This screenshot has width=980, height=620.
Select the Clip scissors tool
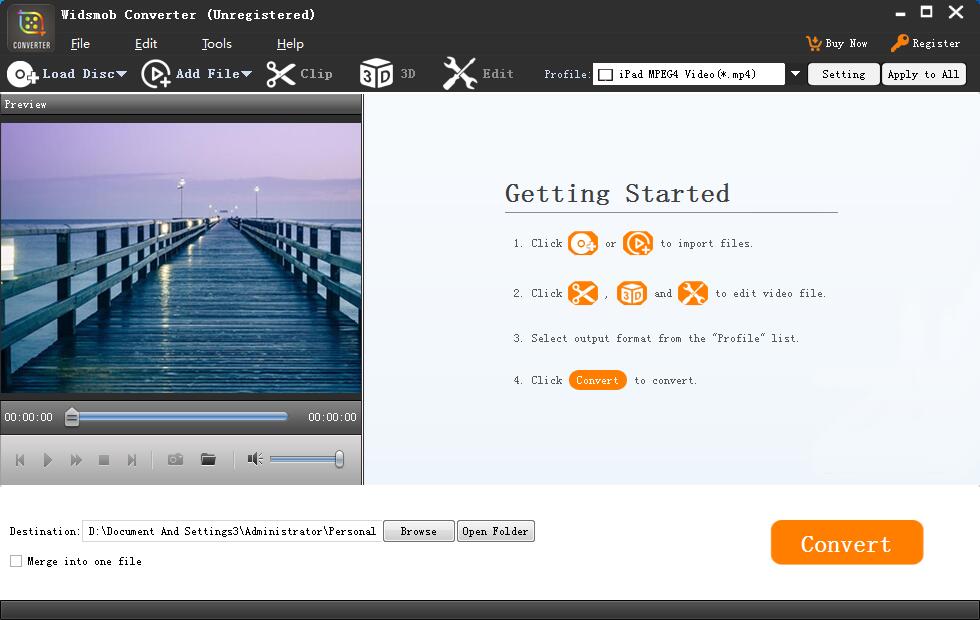point(281,74)
